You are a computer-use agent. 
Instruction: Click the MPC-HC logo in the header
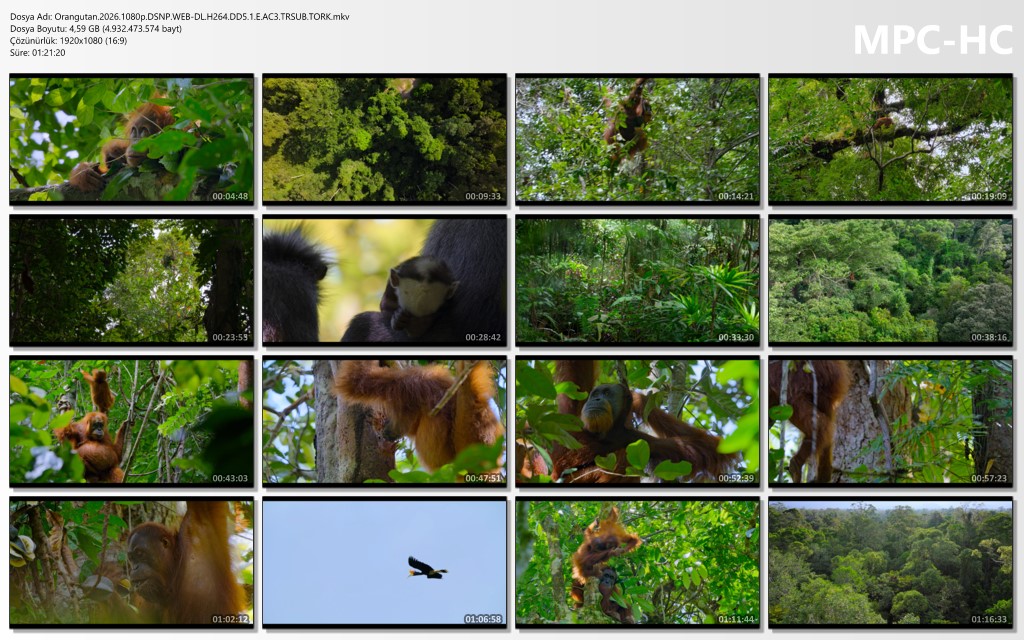pyautogui.click(x=932, y=39)
